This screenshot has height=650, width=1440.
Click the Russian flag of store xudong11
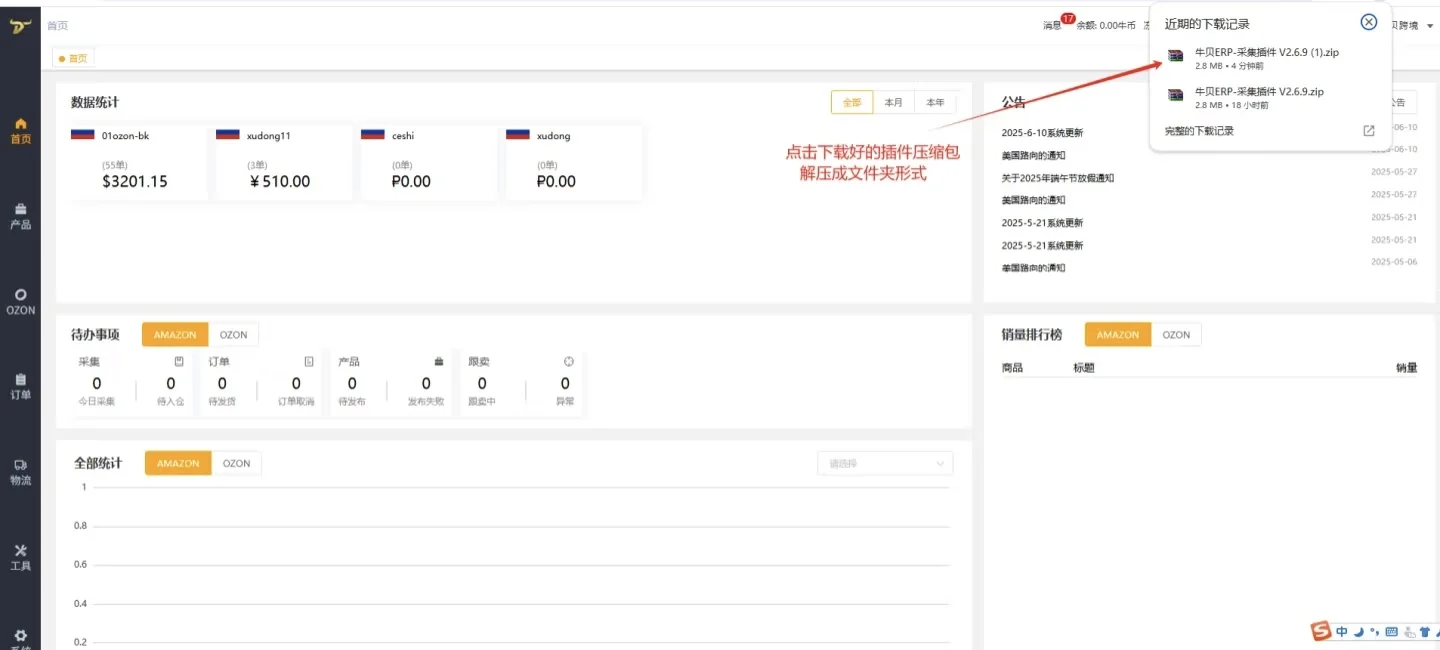point(228,134)
